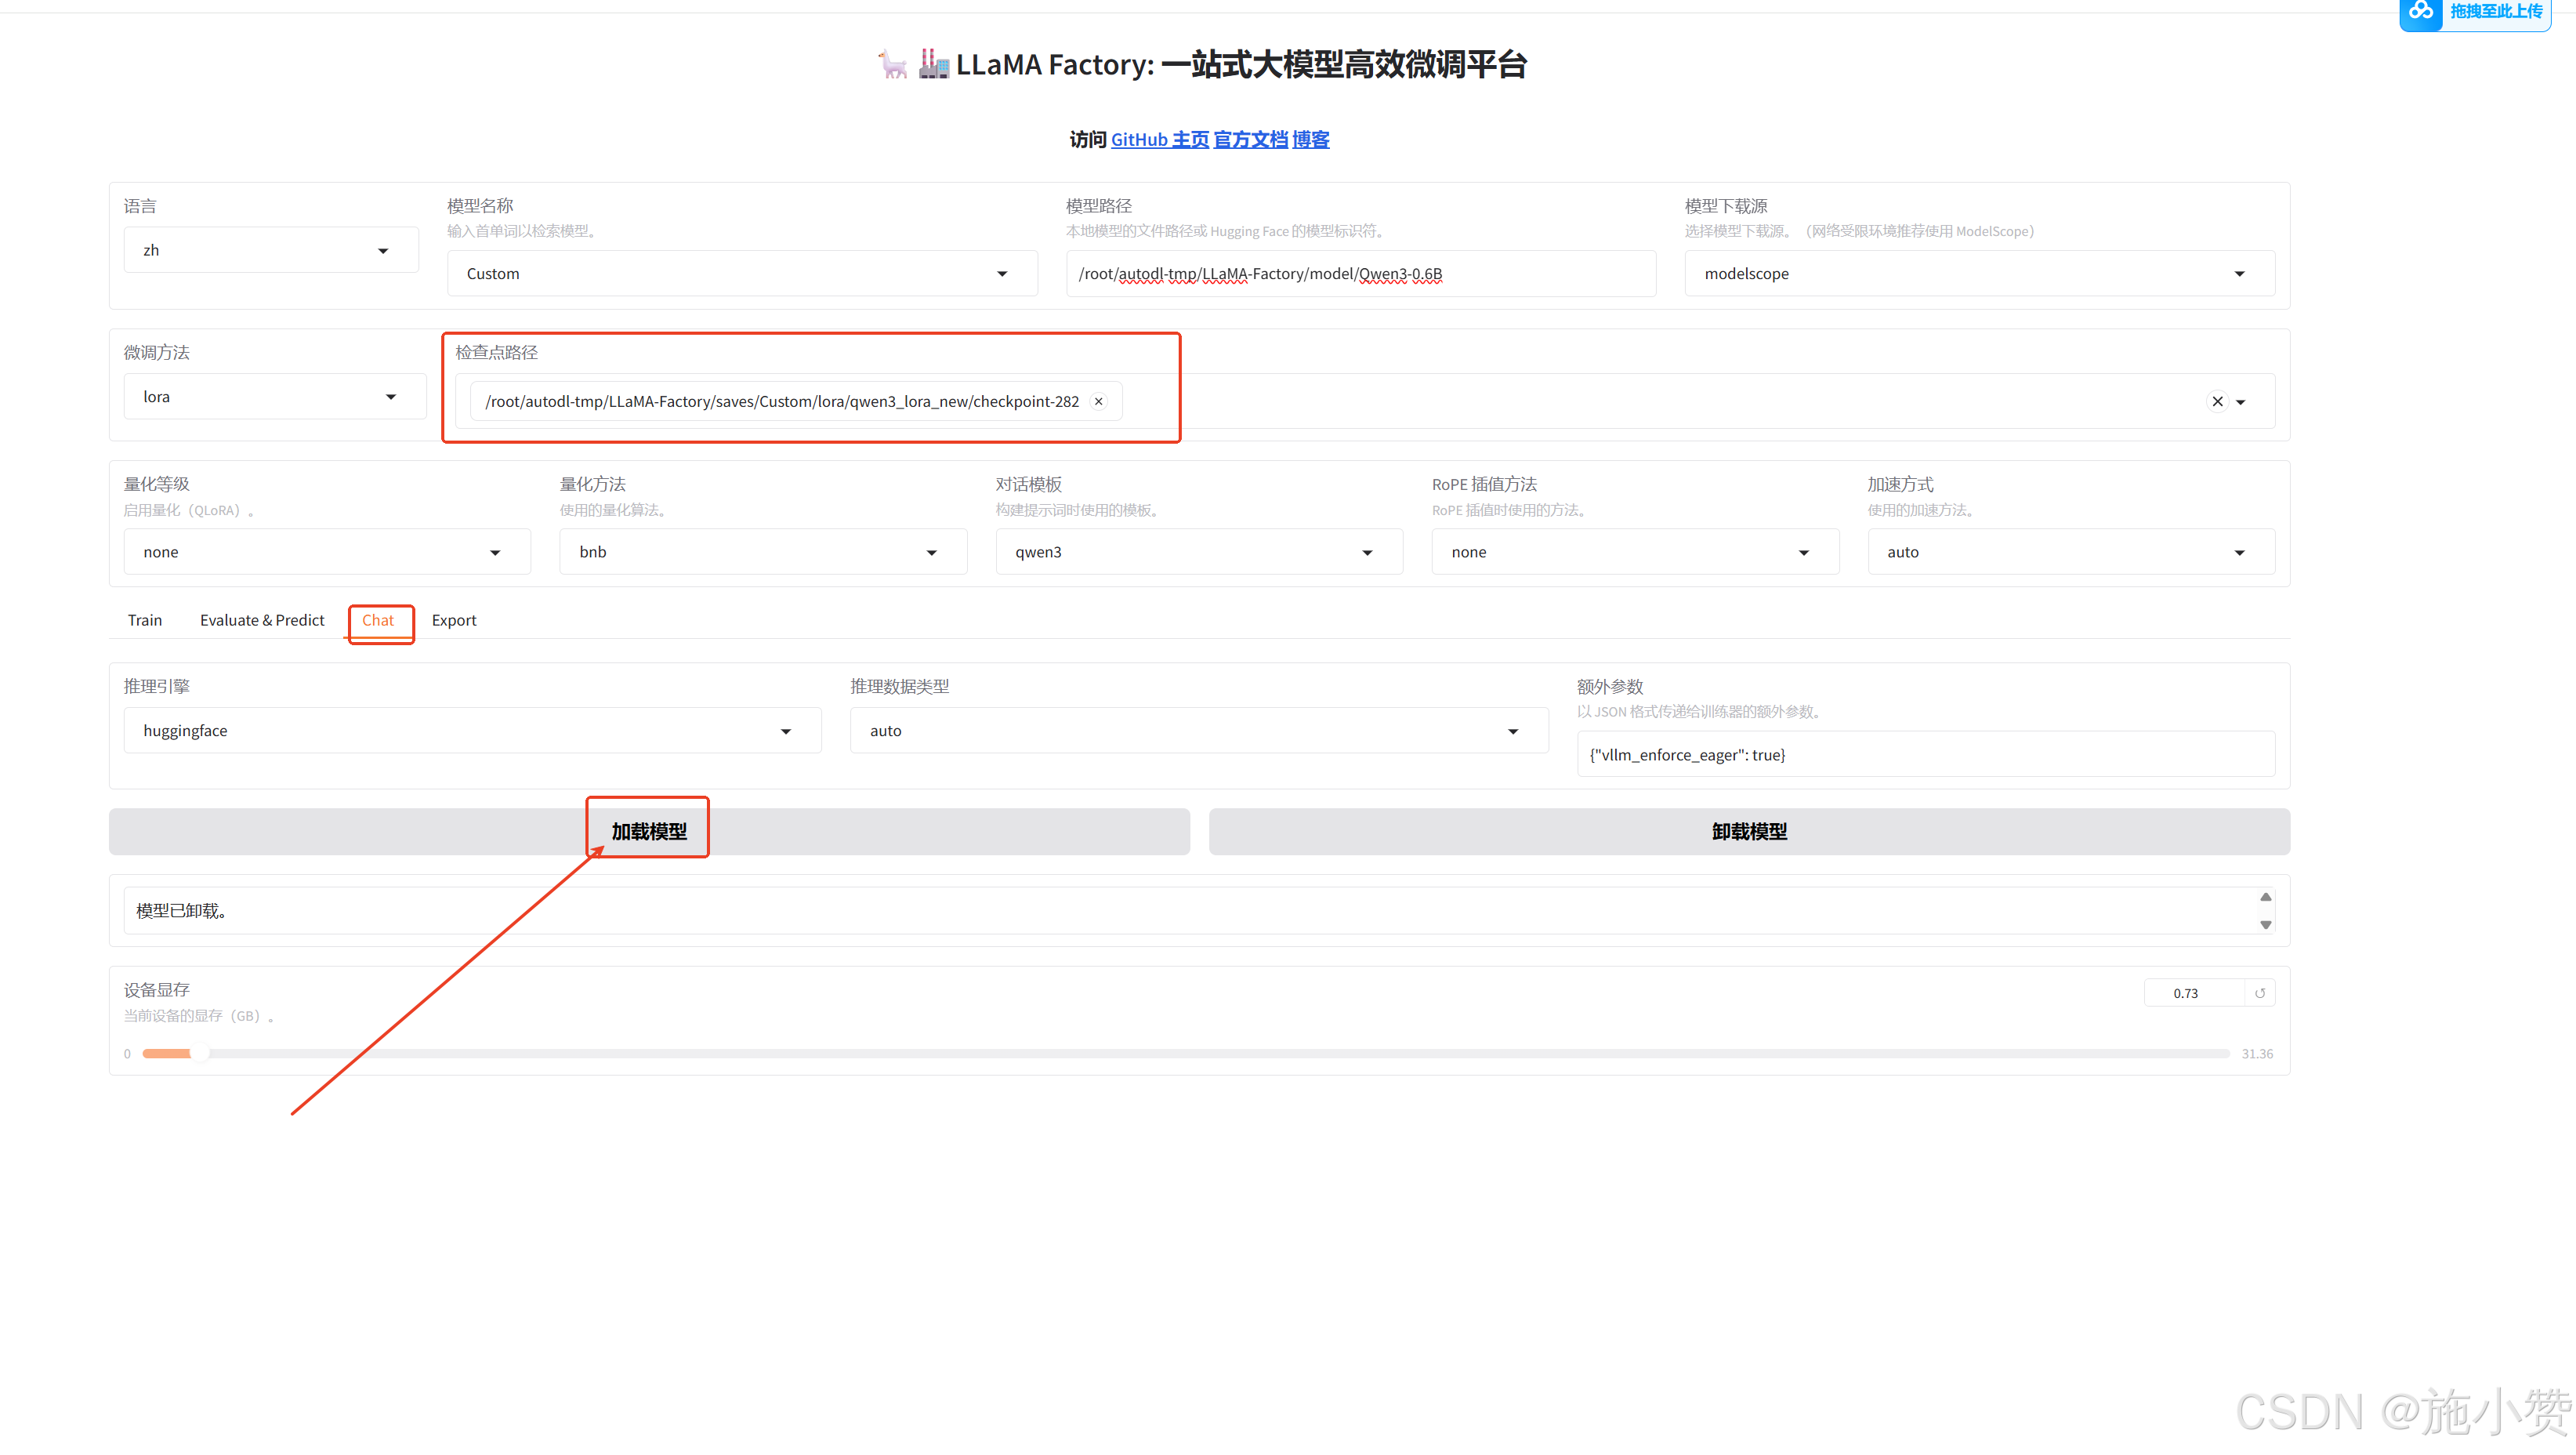Expand the quantization level dropdown
Viewport: 2576px width, 1455px height.
pyautogui.click(x=327, y=552)
